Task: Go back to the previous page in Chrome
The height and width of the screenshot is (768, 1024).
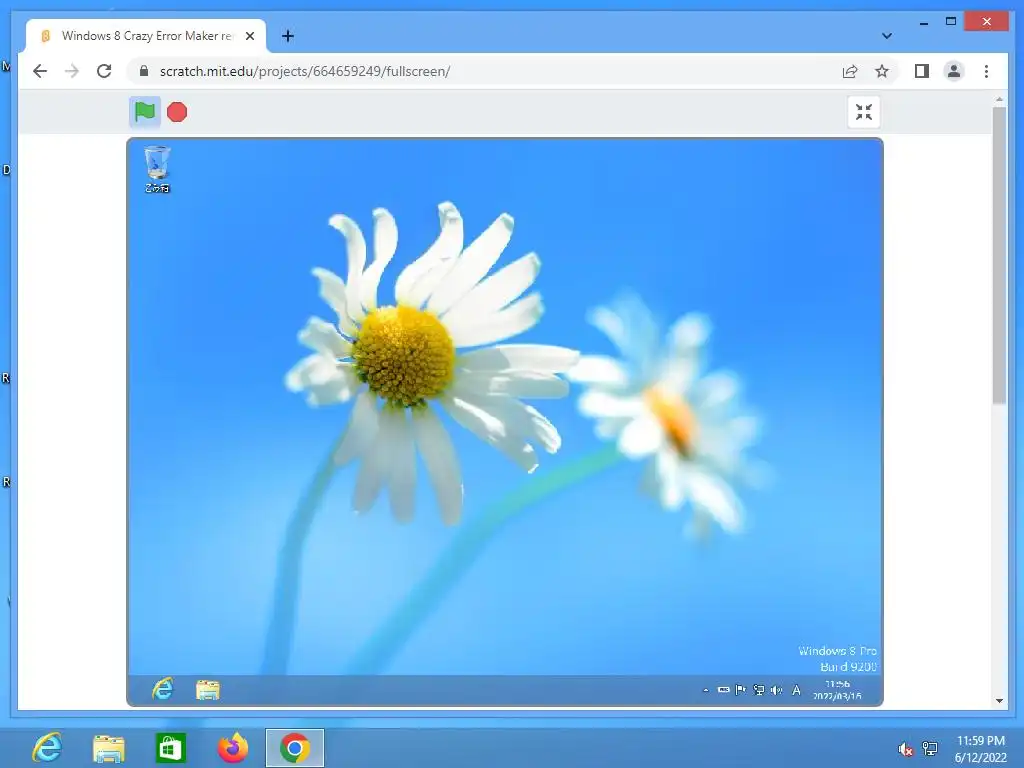Action: (40, 71)
